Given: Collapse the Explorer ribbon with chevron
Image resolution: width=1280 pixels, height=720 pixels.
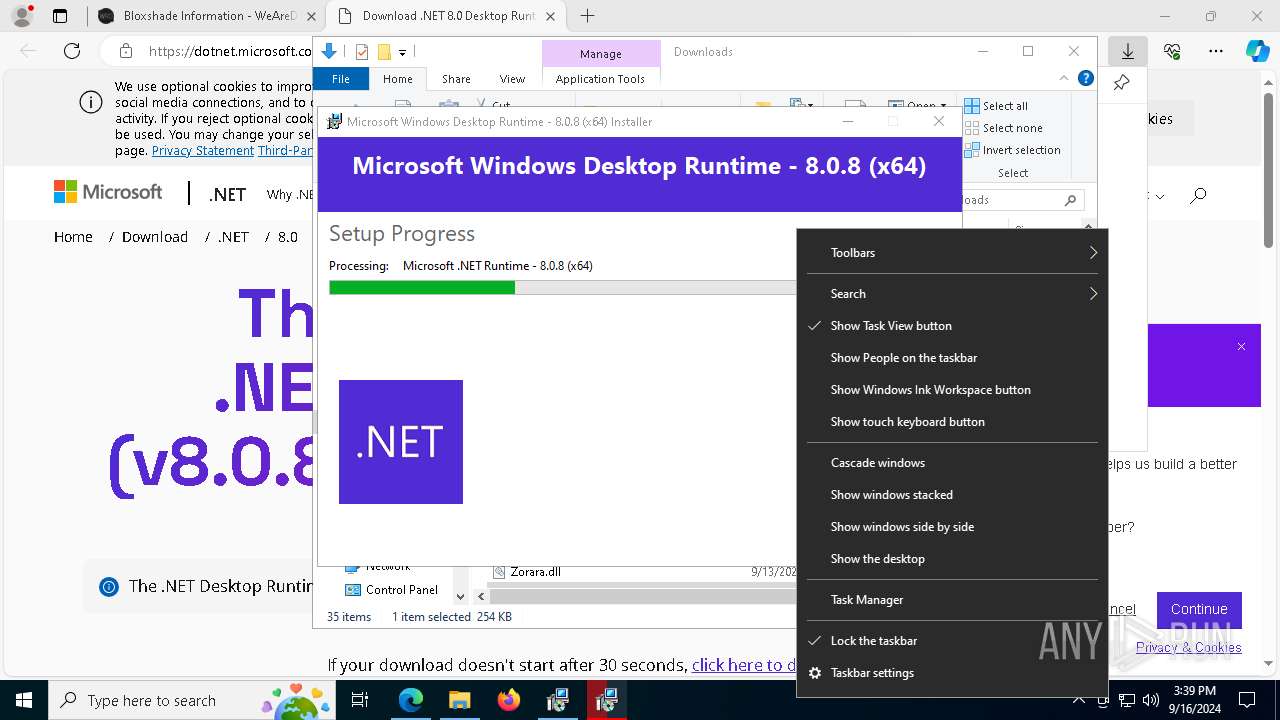Looking at the screenshot, I should click(x=1063, y=78).
